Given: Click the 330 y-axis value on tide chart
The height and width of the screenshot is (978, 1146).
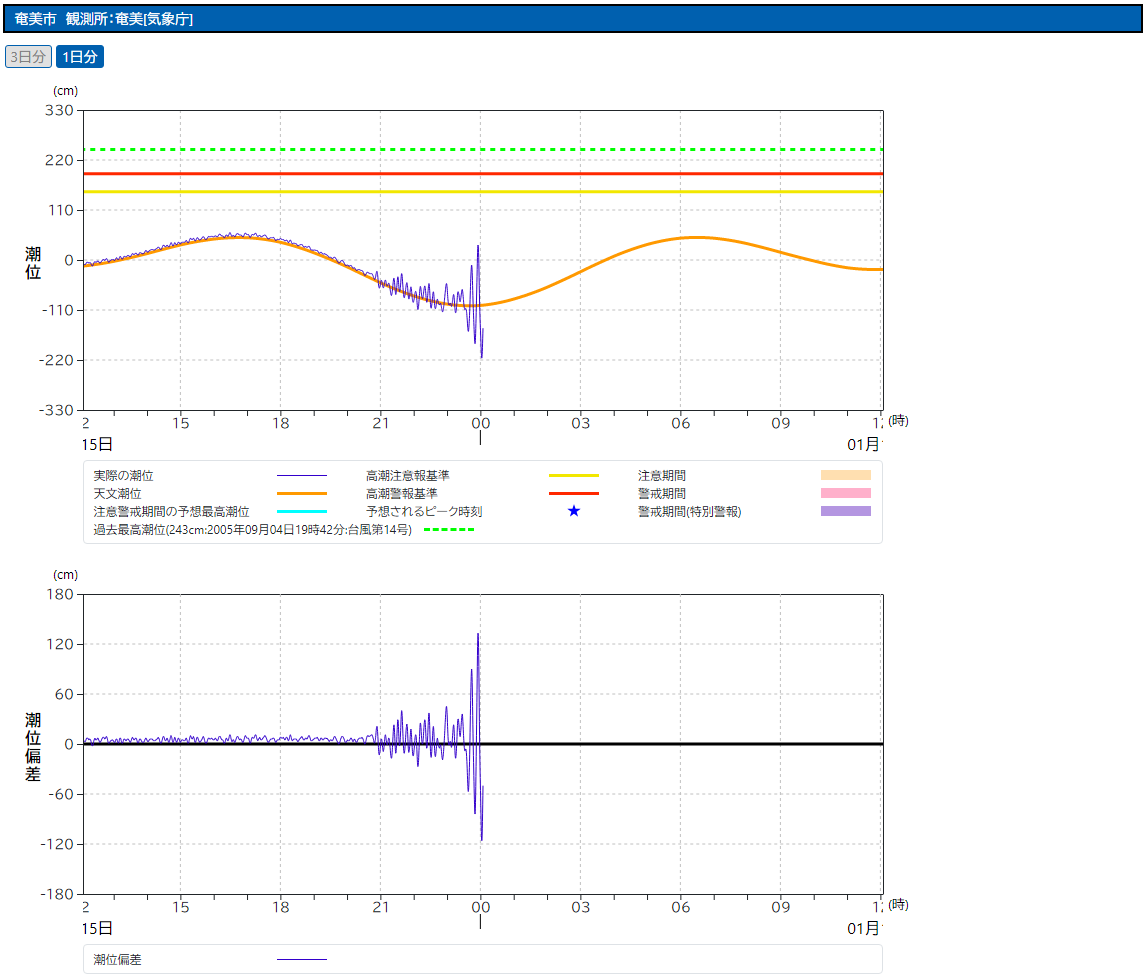Looking at the screenshot, I should (x=59, y=110).
